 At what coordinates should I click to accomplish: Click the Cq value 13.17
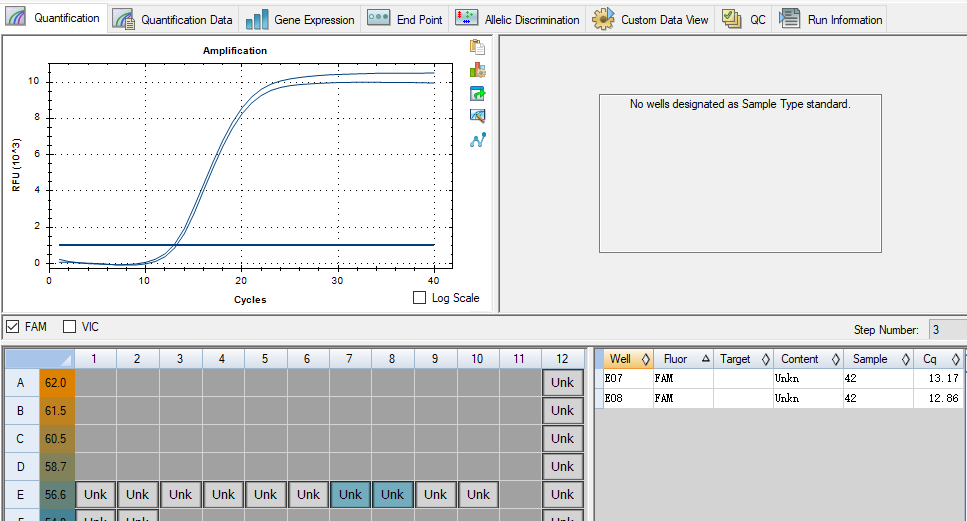[x=944, y=378]
